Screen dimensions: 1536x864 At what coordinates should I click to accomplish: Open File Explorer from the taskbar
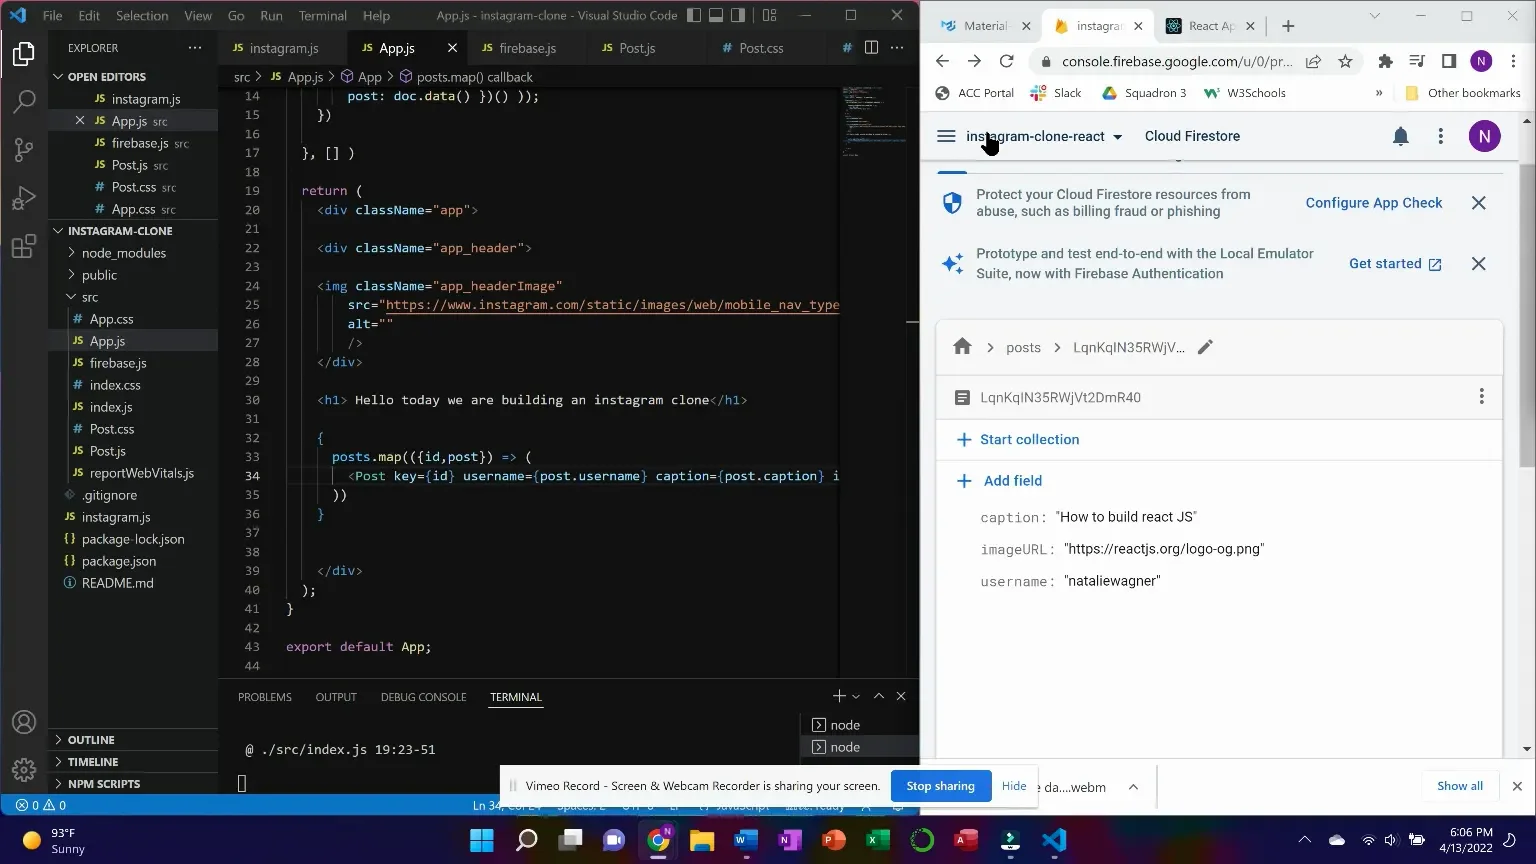pos(702,840)
